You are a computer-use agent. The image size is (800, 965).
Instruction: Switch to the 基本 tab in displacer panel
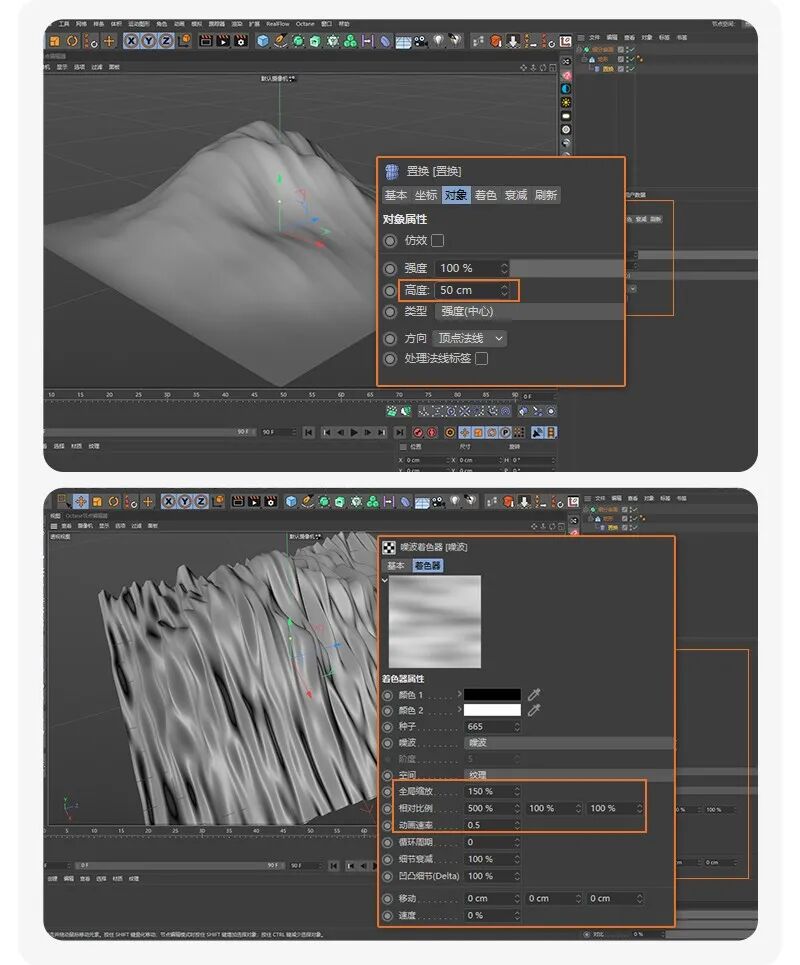point(396,195)
